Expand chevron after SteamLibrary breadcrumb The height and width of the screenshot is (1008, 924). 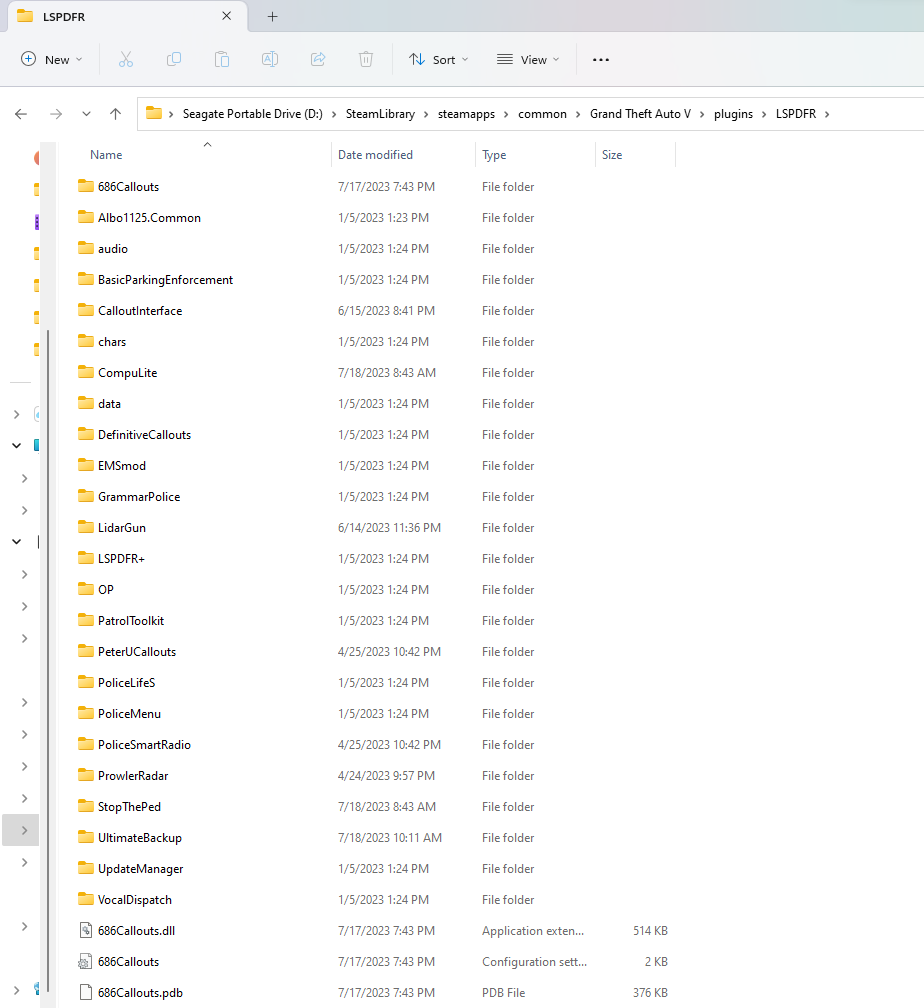426,114
